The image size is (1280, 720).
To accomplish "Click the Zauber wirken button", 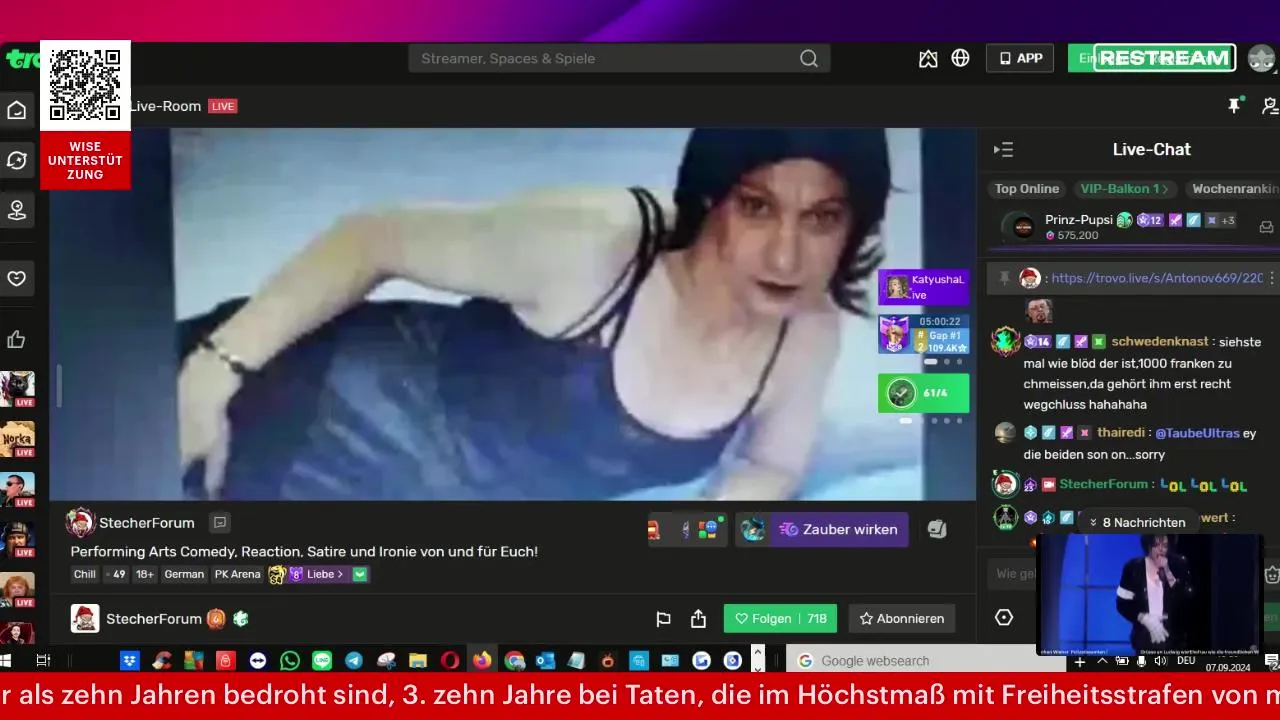I will pos(839,529).
